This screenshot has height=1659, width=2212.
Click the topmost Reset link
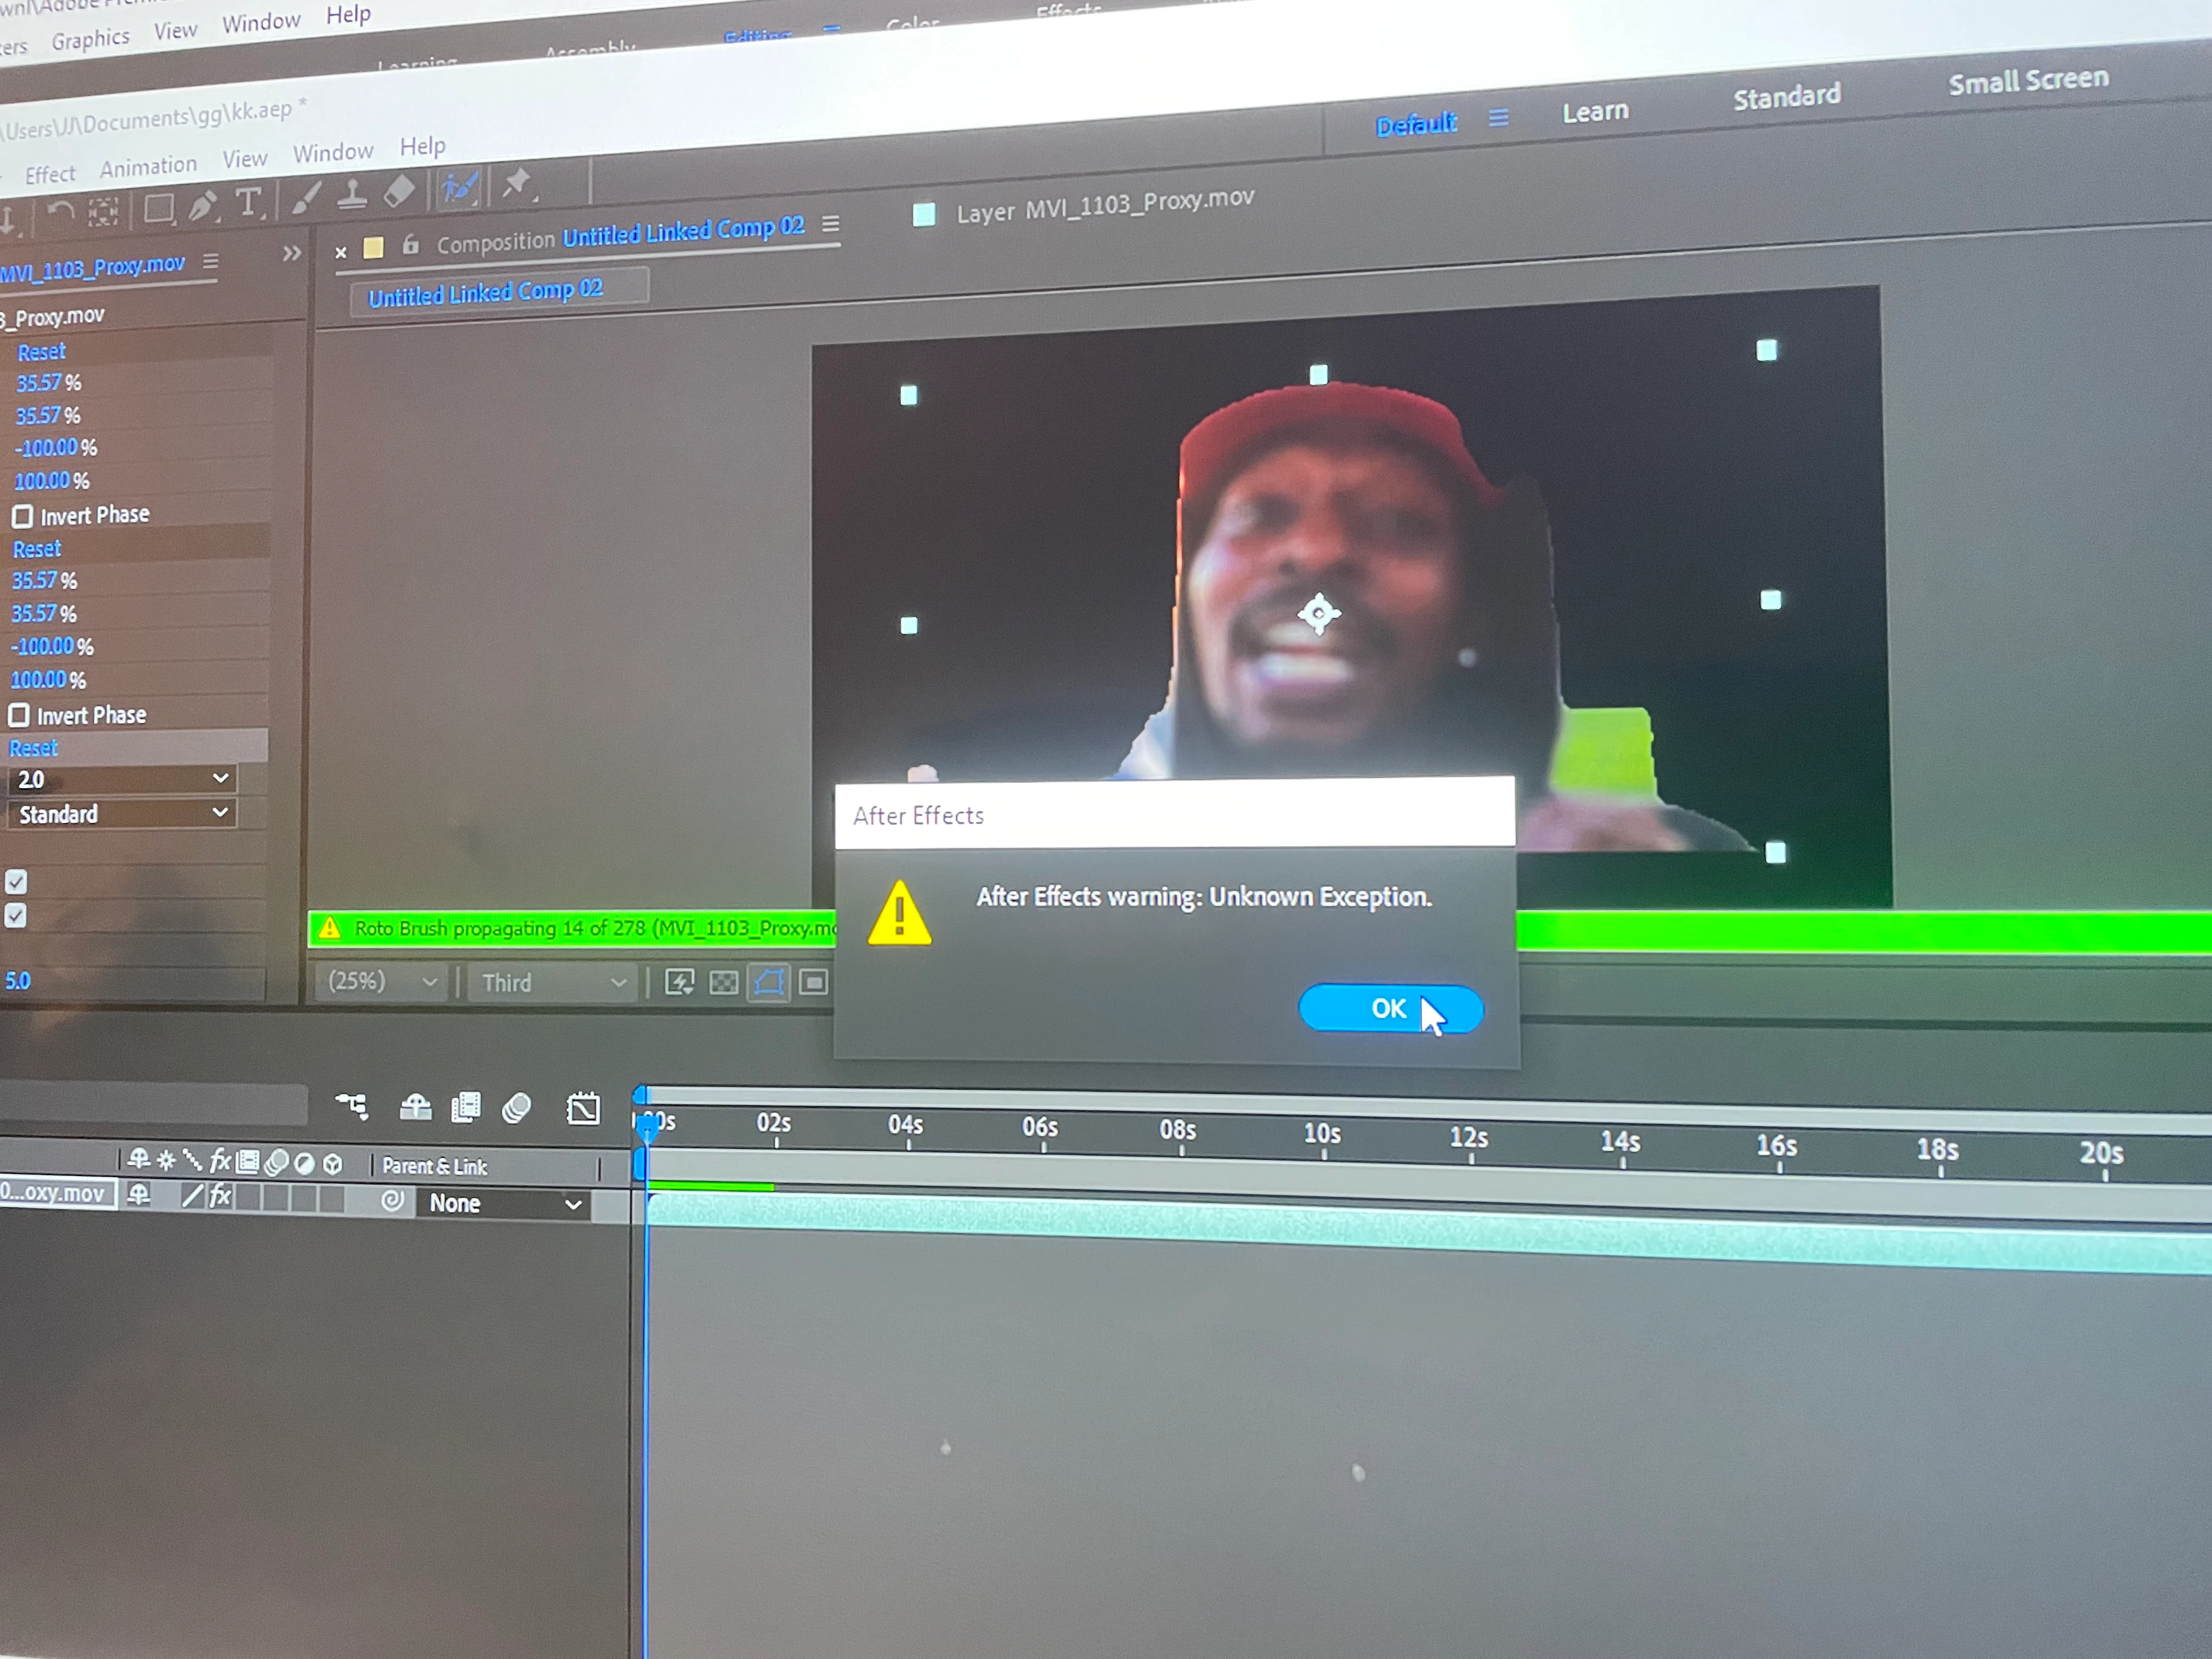(41, 352)
